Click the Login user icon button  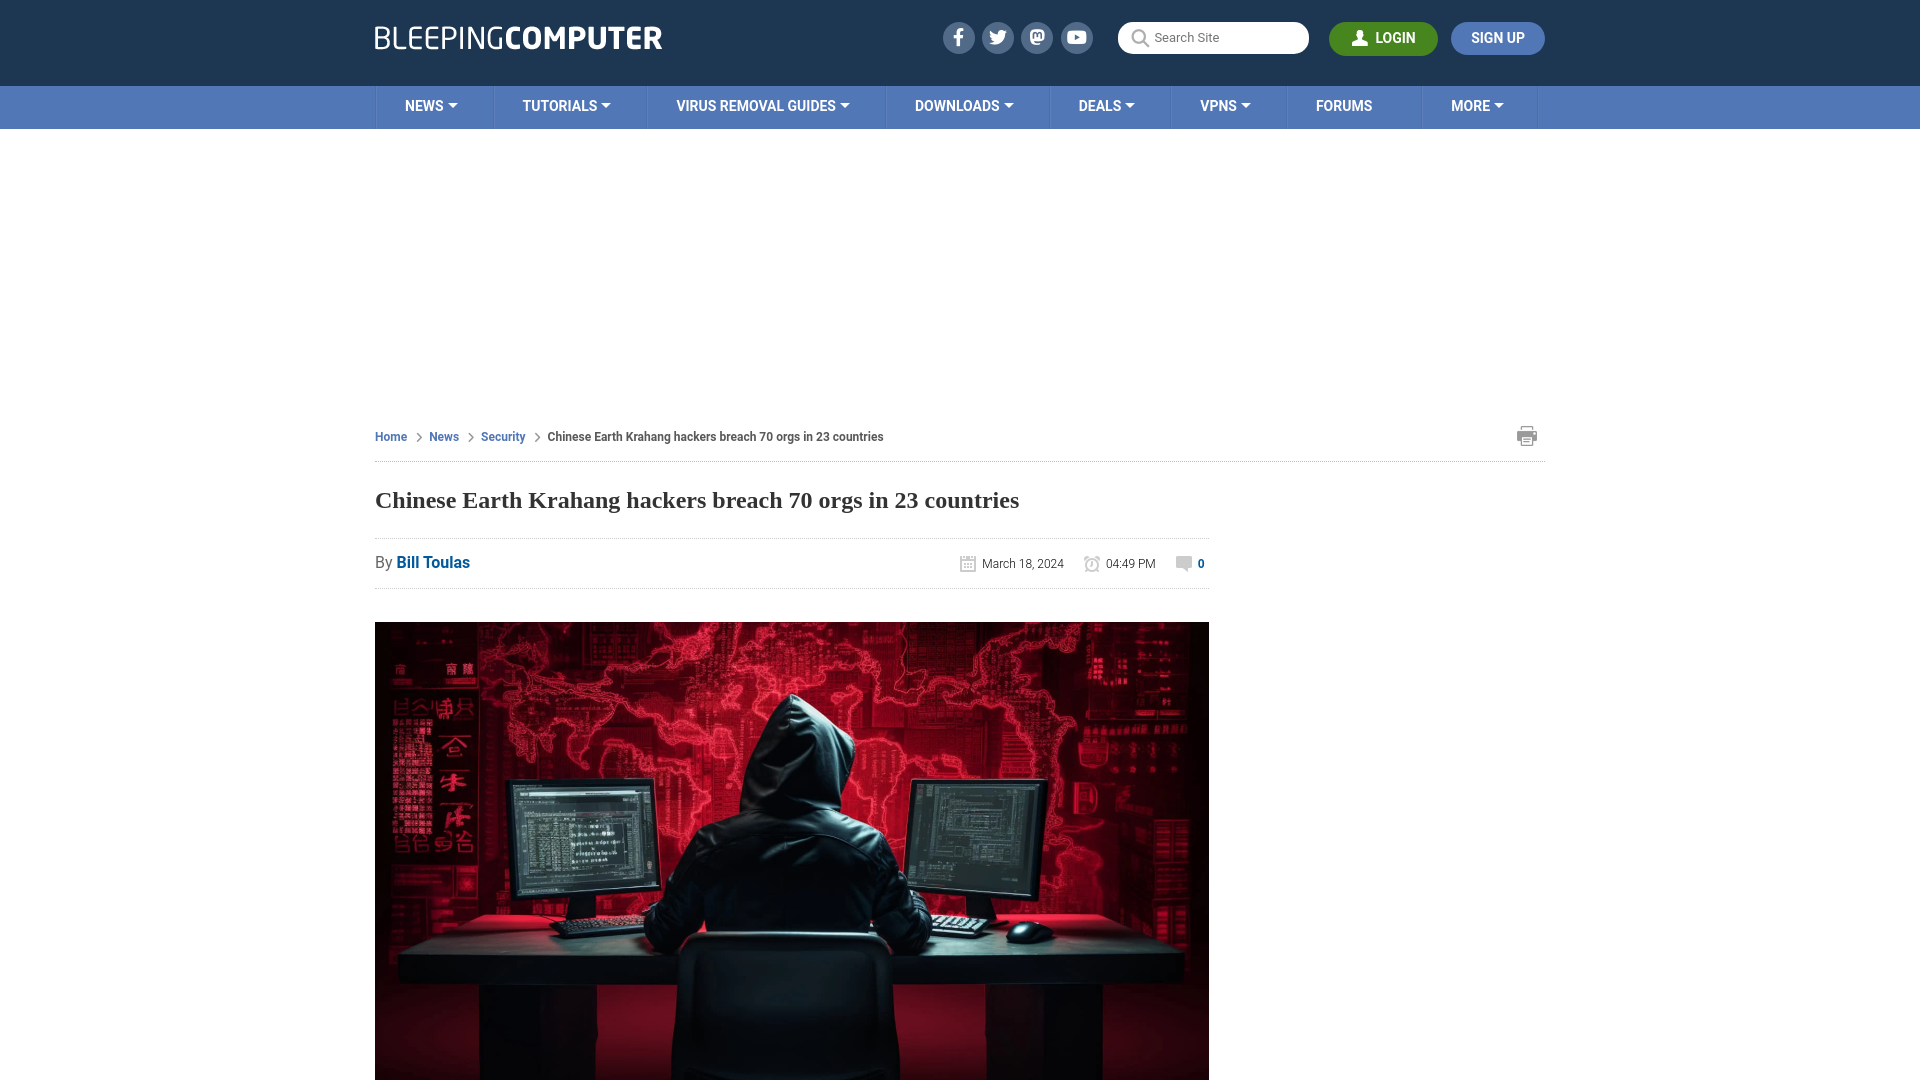click(x=1383, y=37)
